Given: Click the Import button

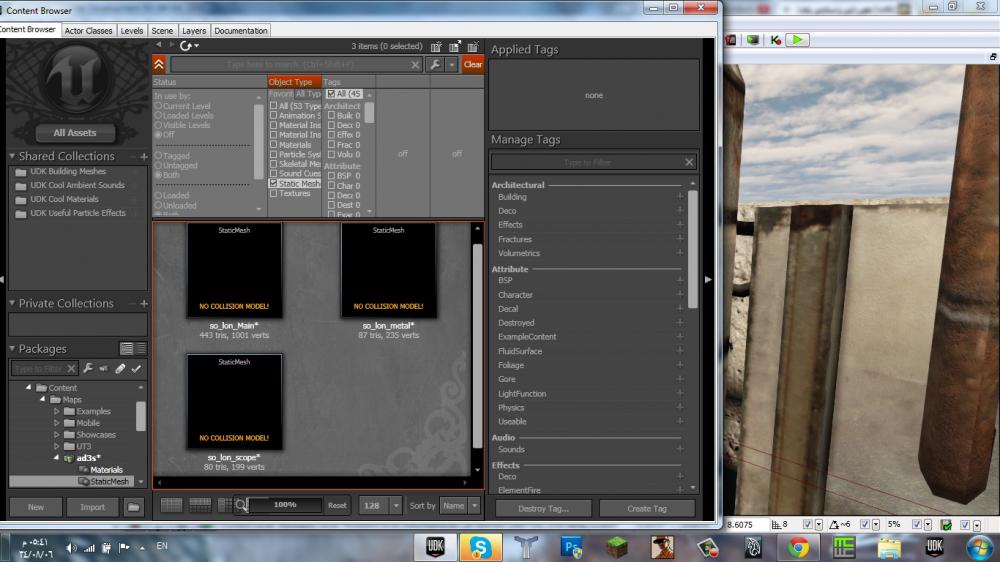Looking at the screenshot, I should click(x=92, y=507).
